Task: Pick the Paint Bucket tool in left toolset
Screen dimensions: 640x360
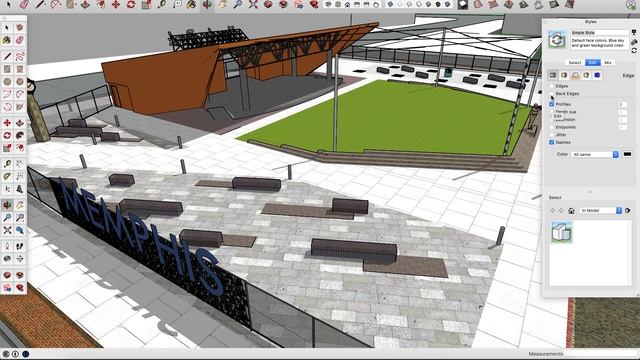Action: click(7, 40)
